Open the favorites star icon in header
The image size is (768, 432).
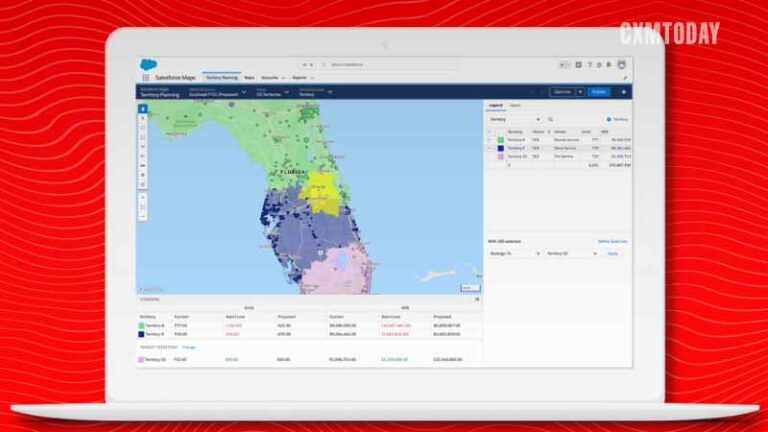tap(562, 65)
